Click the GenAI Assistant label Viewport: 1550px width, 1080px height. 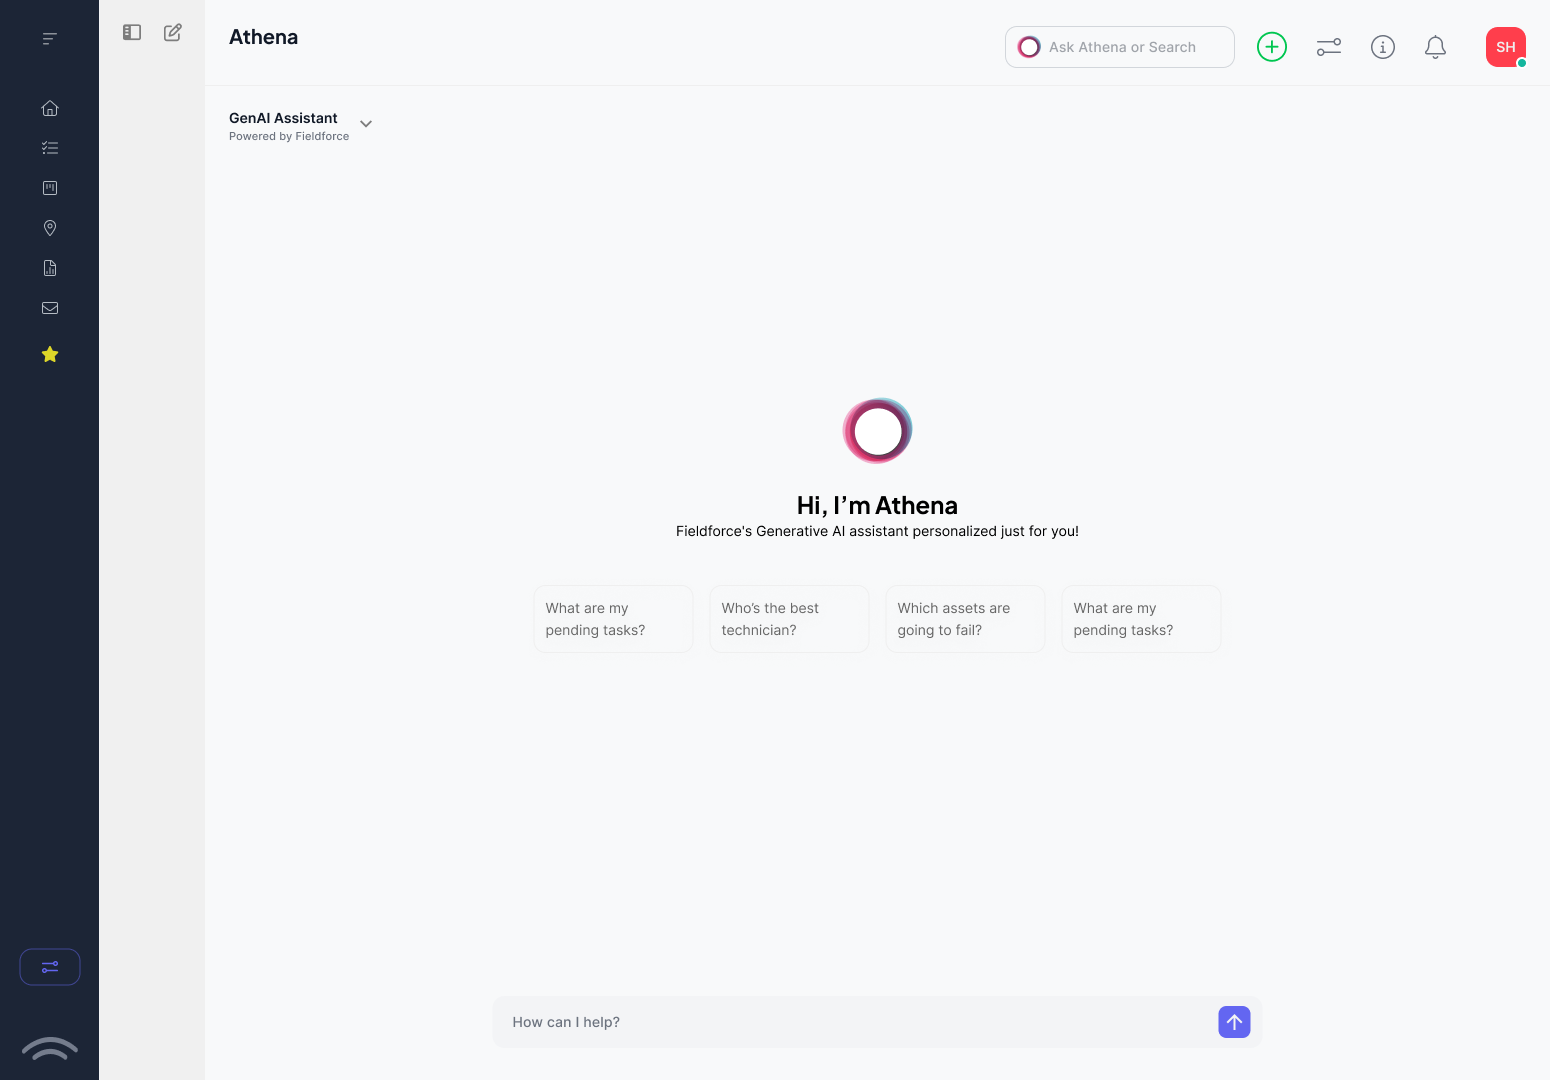tap(283, 118)
